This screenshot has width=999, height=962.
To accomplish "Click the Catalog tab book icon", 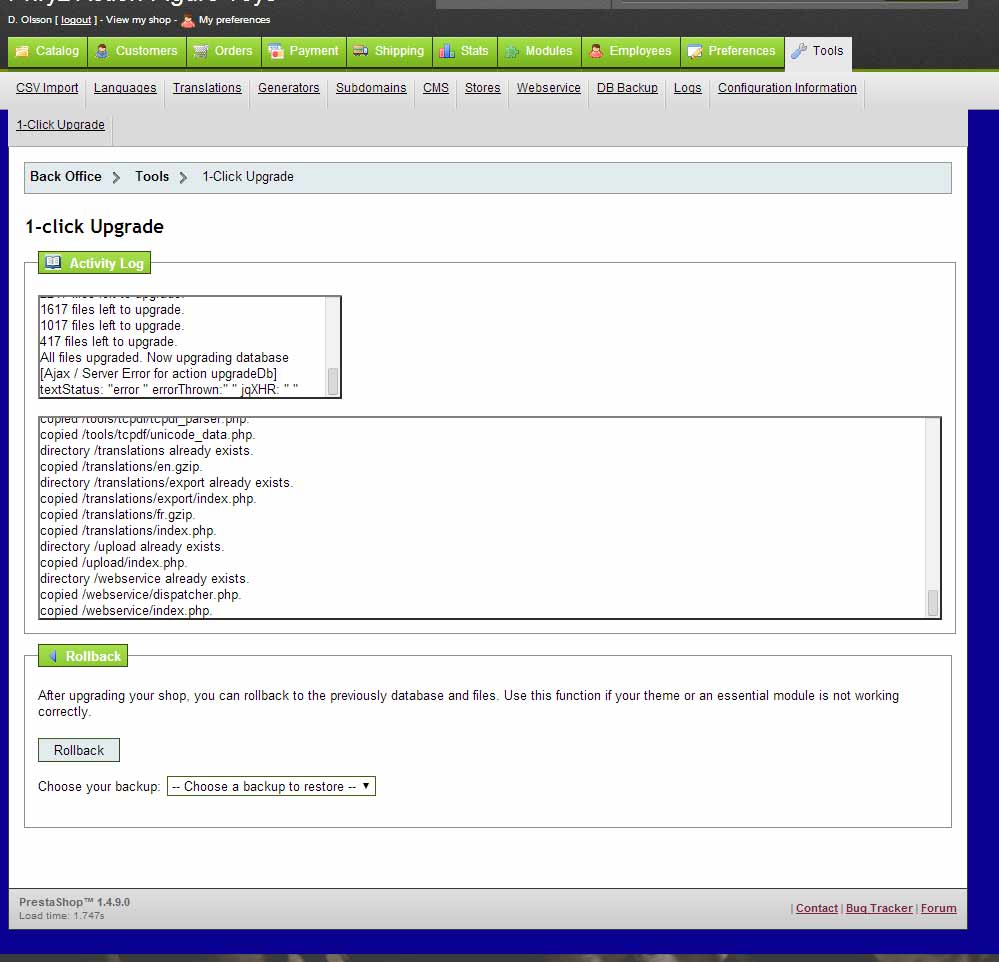I will (x=22, y=51).
